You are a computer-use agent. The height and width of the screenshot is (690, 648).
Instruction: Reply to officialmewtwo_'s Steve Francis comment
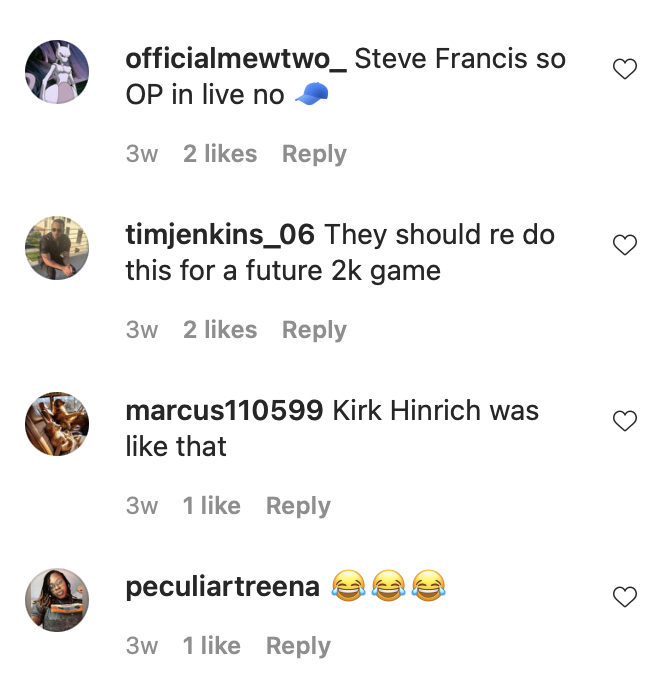[314, 154]
